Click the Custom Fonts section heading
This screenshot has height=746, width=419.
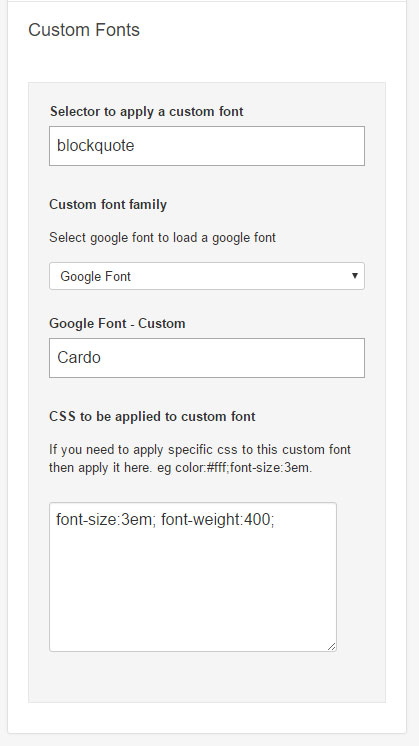tap(84, 29)
